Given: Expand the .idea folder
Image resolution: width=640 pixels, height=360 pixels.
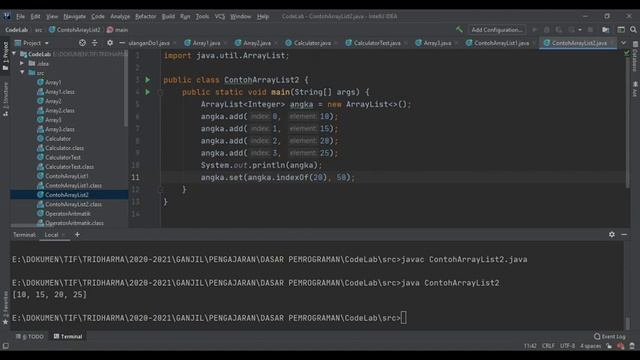Looking at the screenshot, I should pyautogui.click(x=22, y=63).
